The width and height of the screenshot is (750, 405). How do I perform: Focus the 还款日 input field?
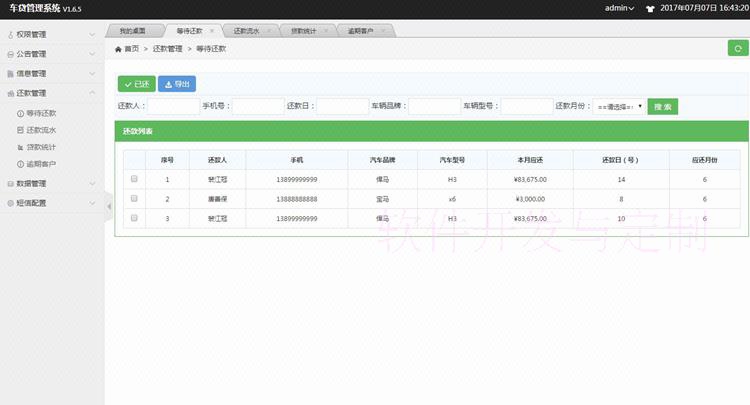(x=342, y=106)
